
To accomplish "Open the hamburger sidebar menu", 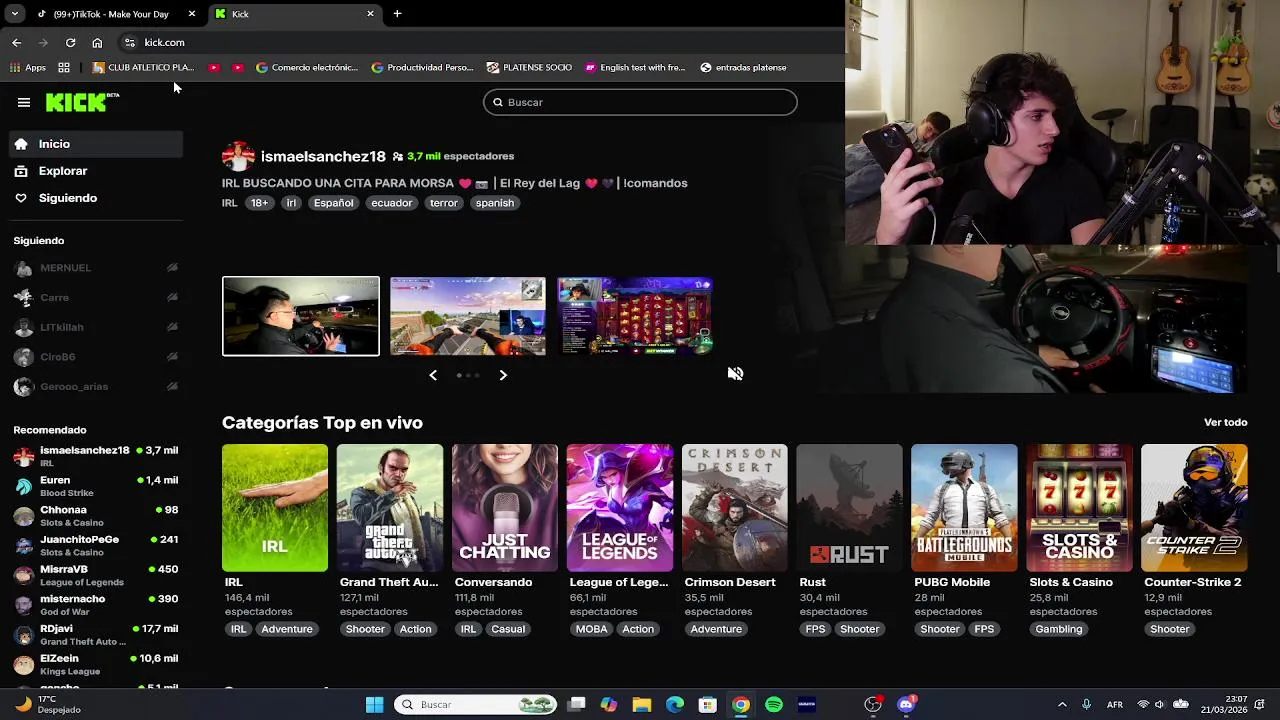I will click(24, 102).
